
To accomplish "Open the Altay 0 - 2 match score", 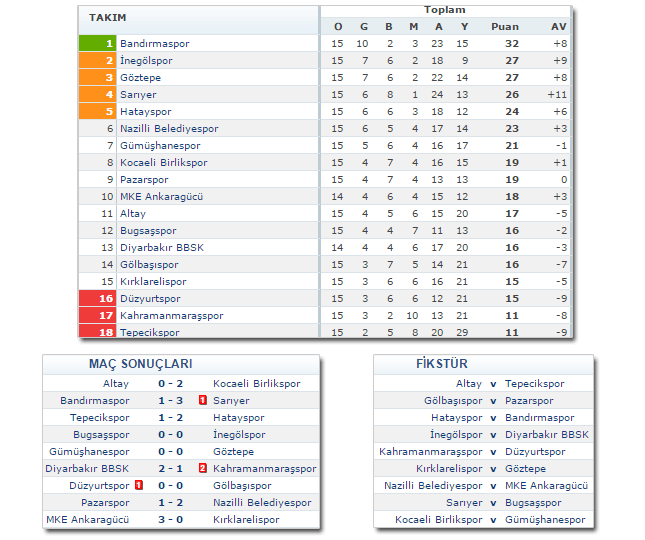I will pos(168,383).
